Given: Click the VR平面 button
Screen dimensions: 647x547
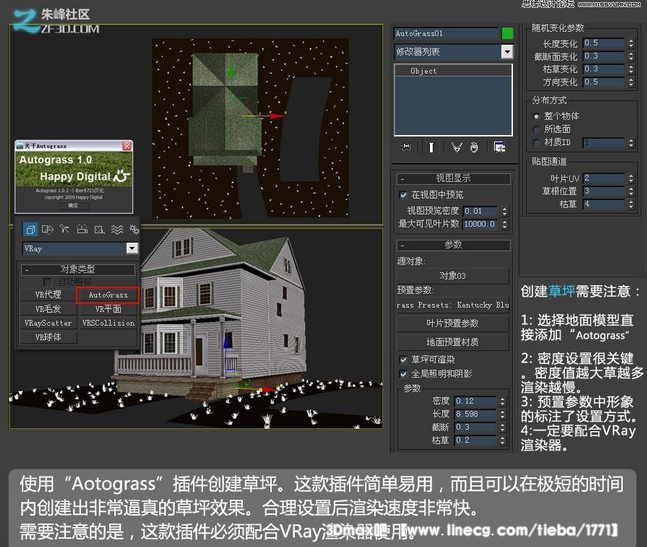Looking at the screenshot, I should coord(108,309).
